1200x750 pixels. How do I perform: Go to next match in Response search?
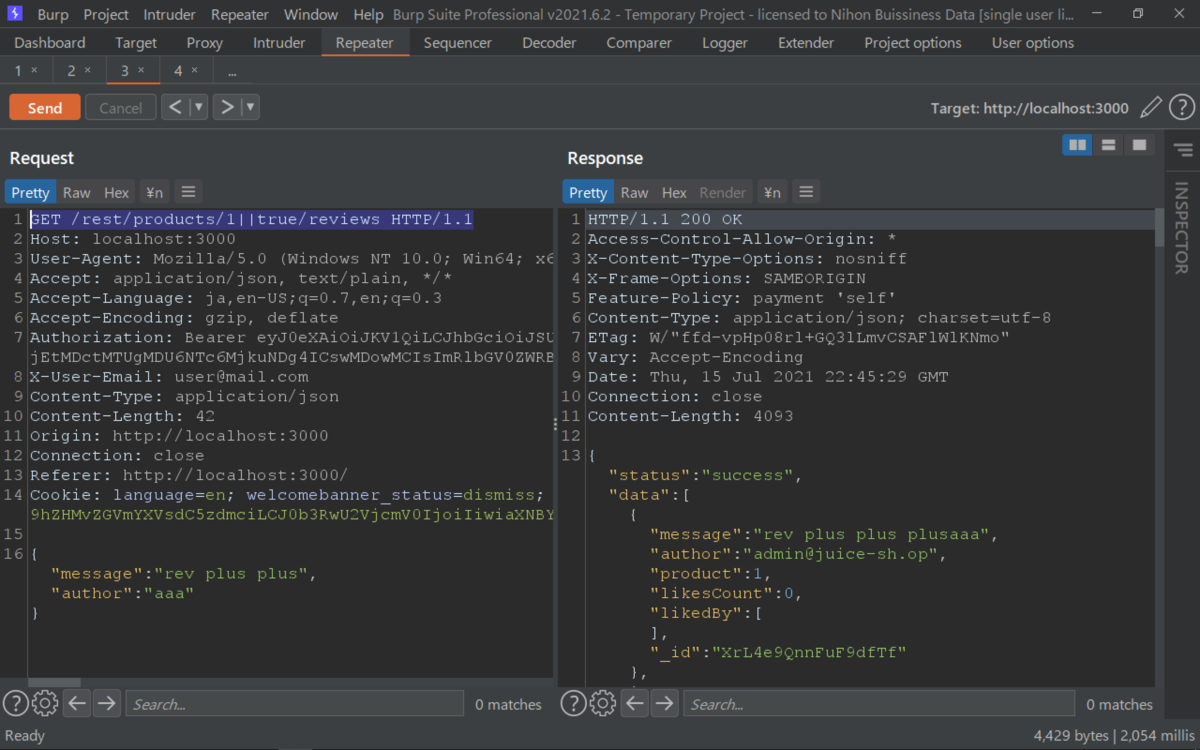664,704
